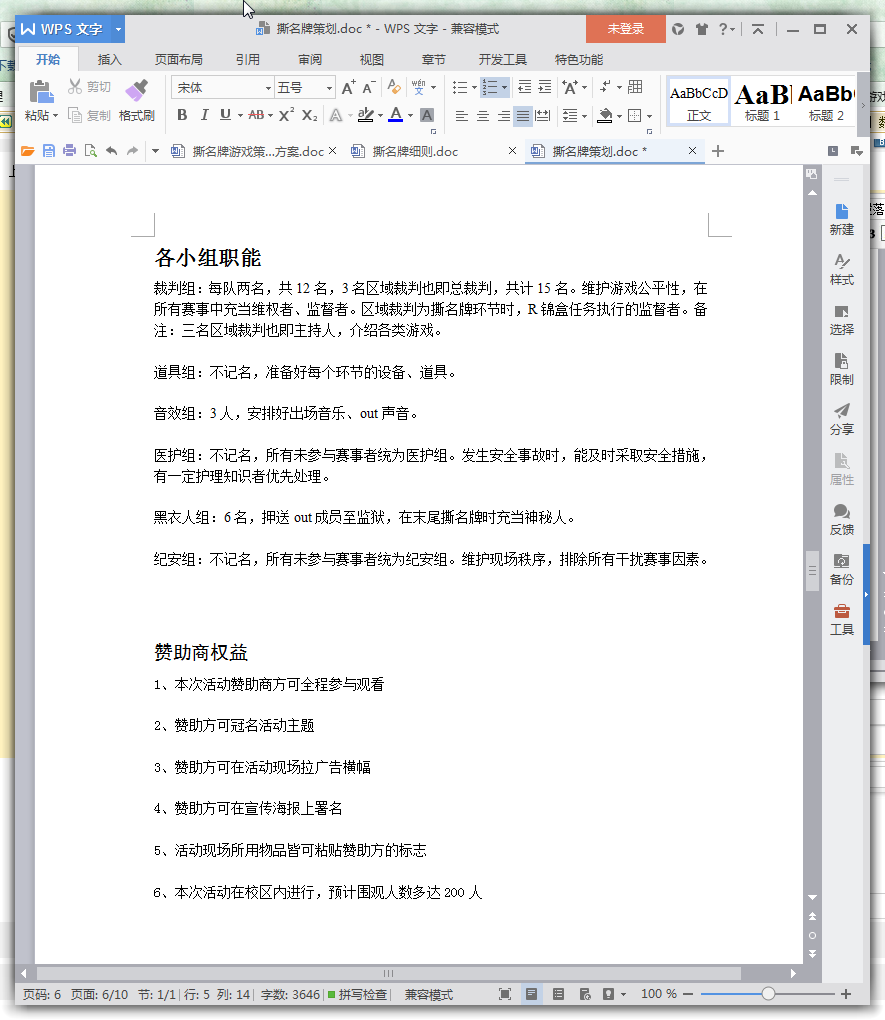Screen dimensions: 885x1020
Task: Open the font size dropdown (五号)
Action: pyautogui.click(x=329, y=88)
